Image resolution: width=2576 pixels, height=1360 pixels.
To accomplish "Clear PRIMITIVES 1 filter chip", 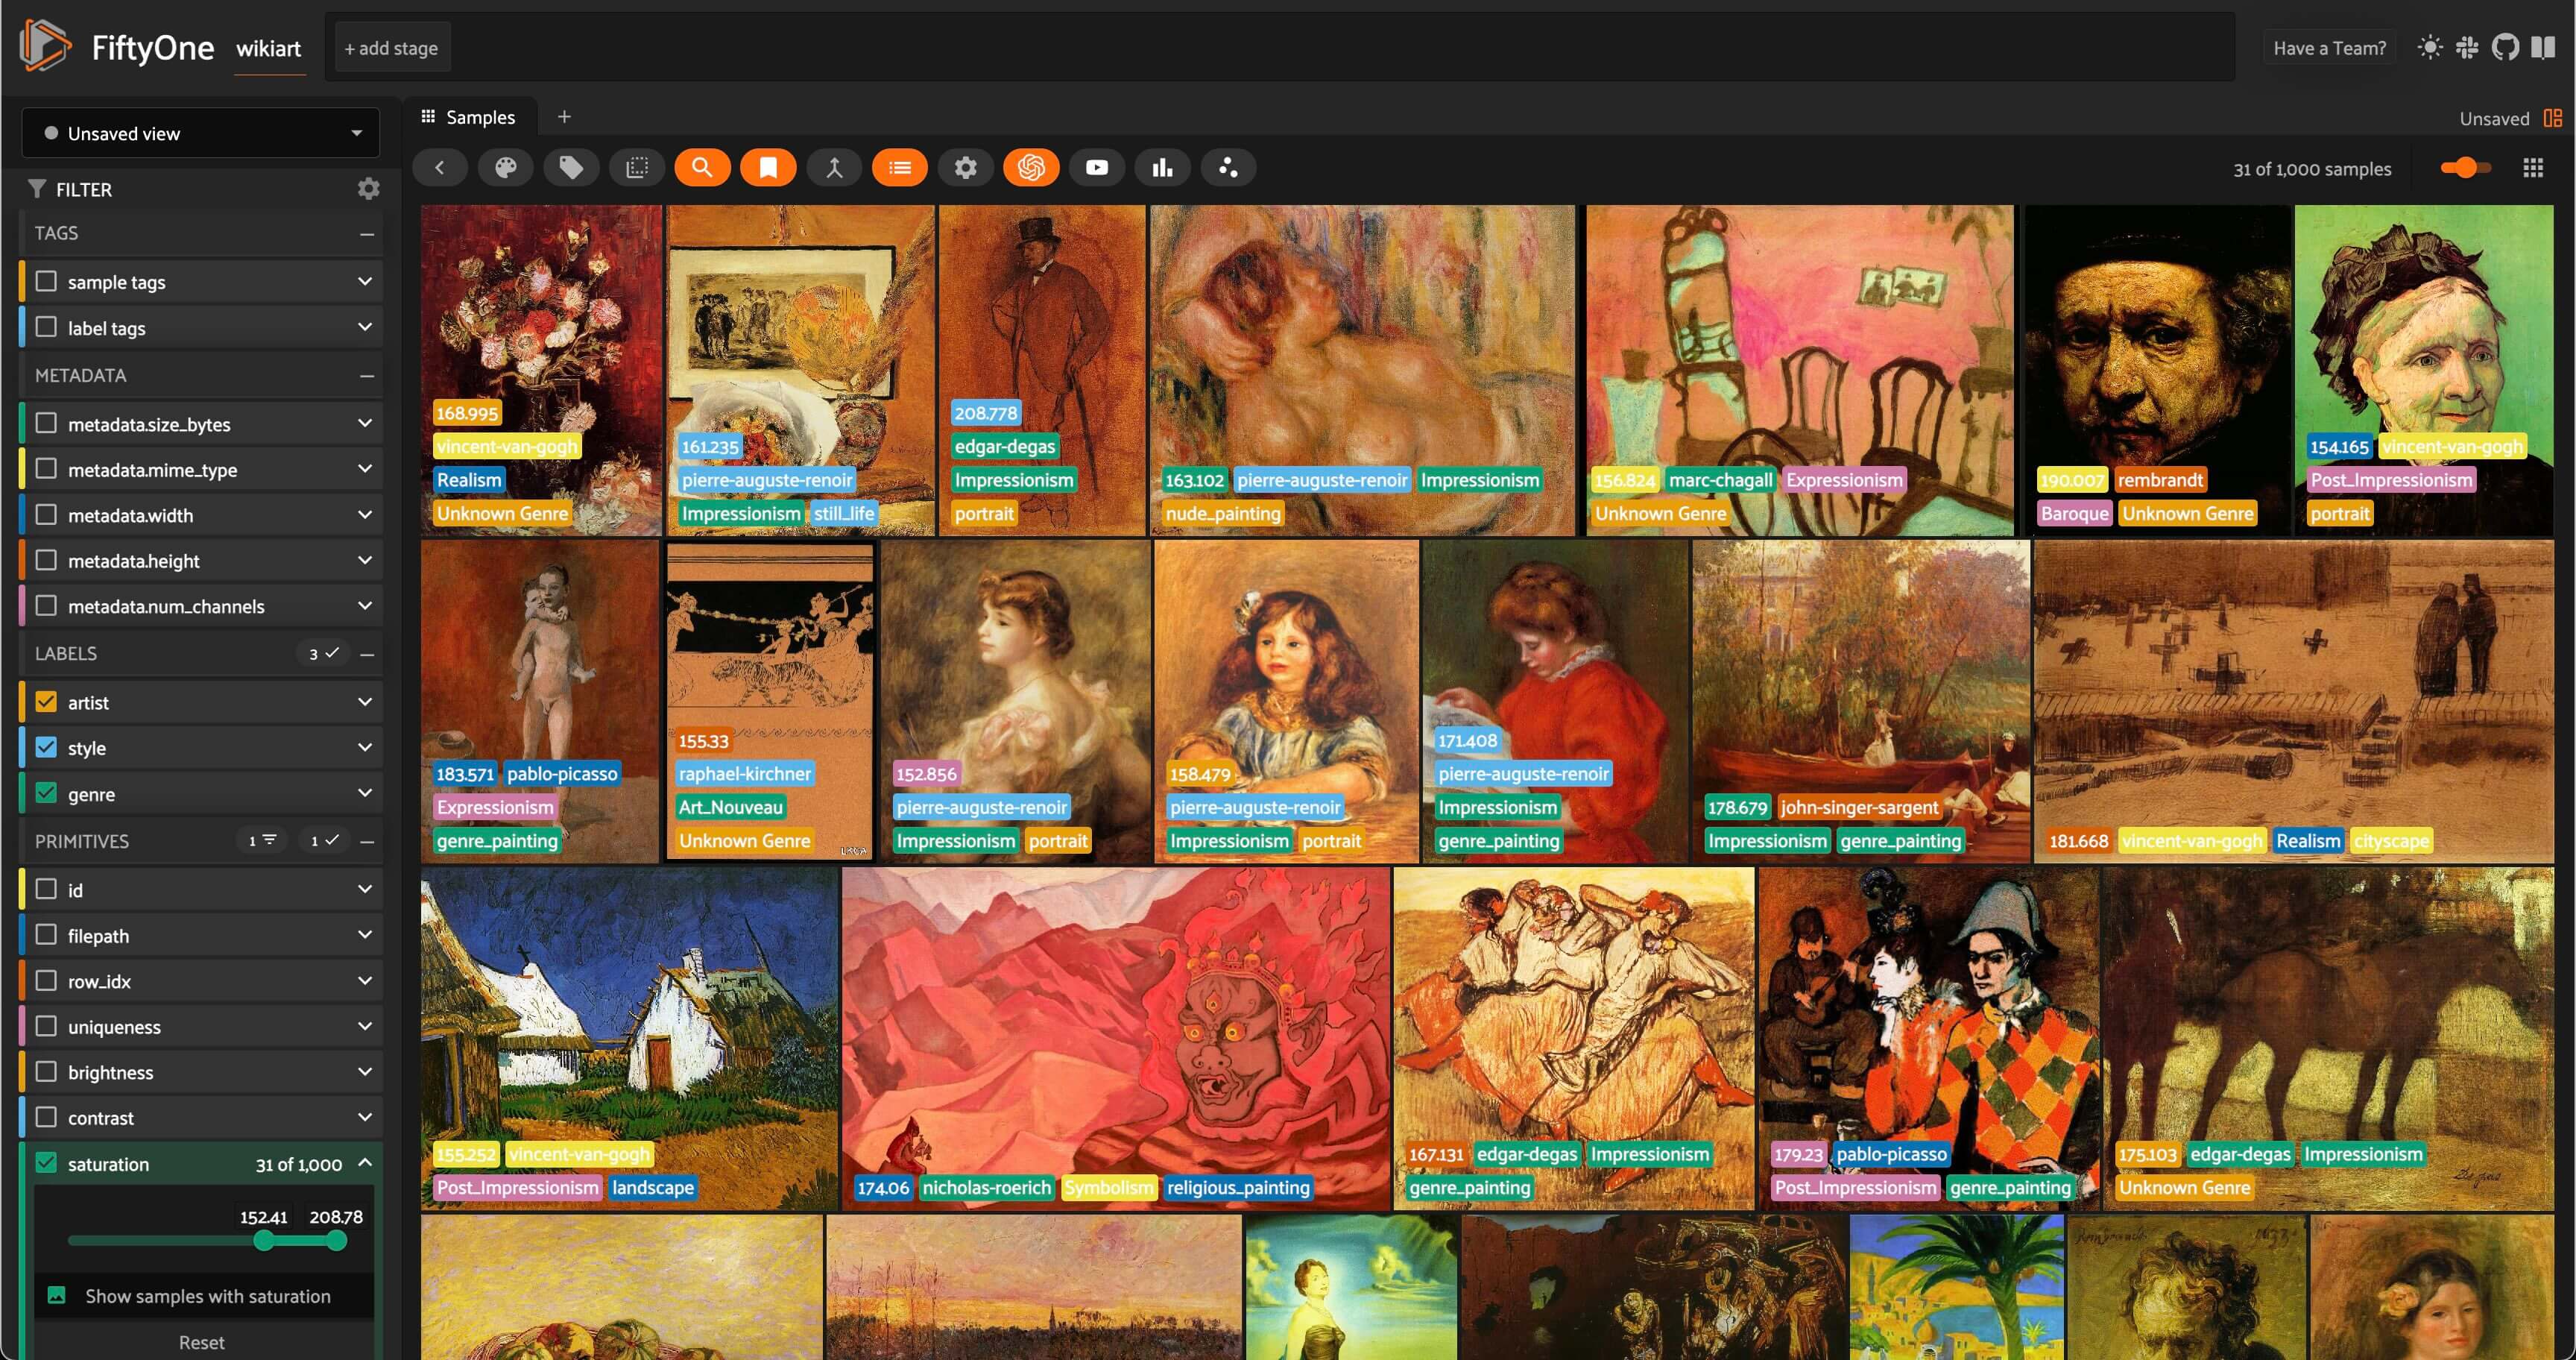I will 263,841.
